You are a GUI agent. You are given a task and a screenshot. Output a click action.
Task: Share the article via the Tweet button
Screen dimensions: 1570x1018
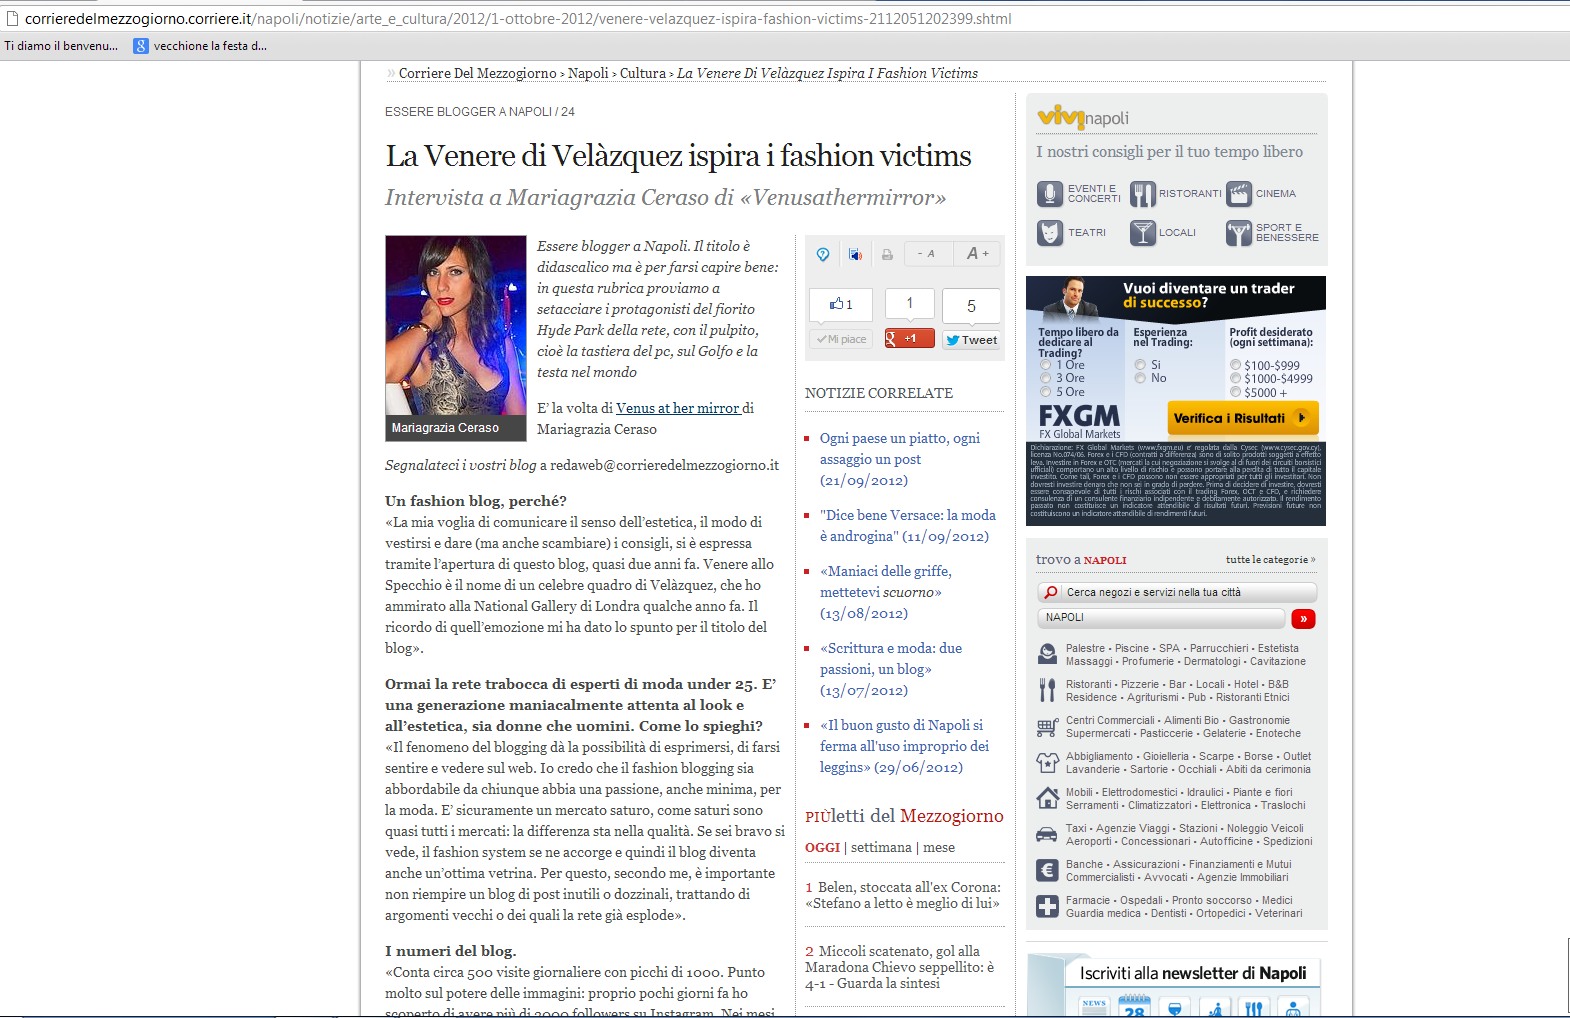(971, 340)
